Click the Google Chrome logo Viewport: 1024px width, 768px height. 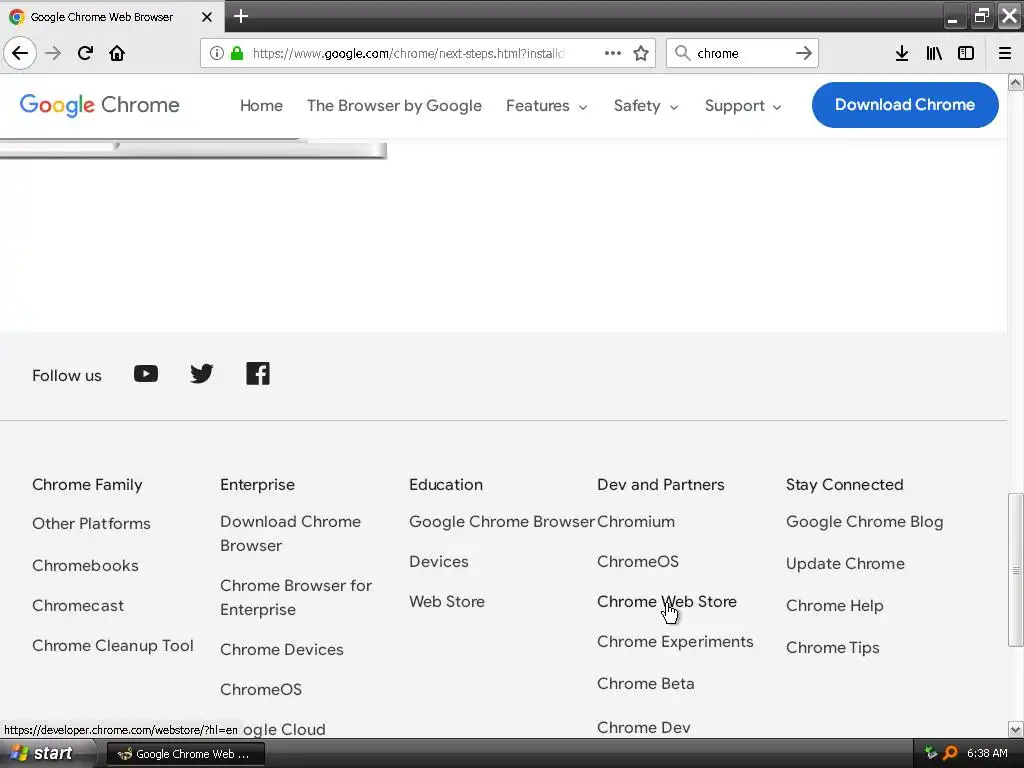(x=99, y=105)
